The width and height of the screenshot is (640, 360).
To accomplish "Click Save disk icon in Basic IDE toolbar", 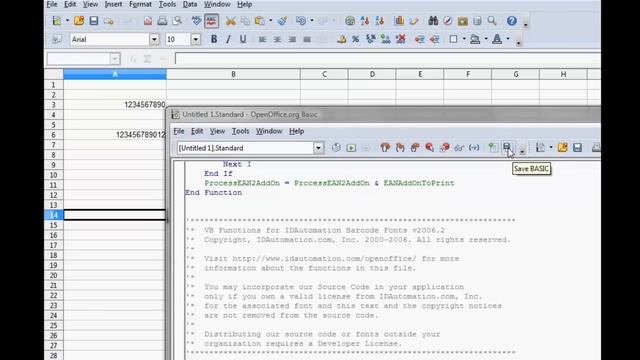I will (577, 148).
